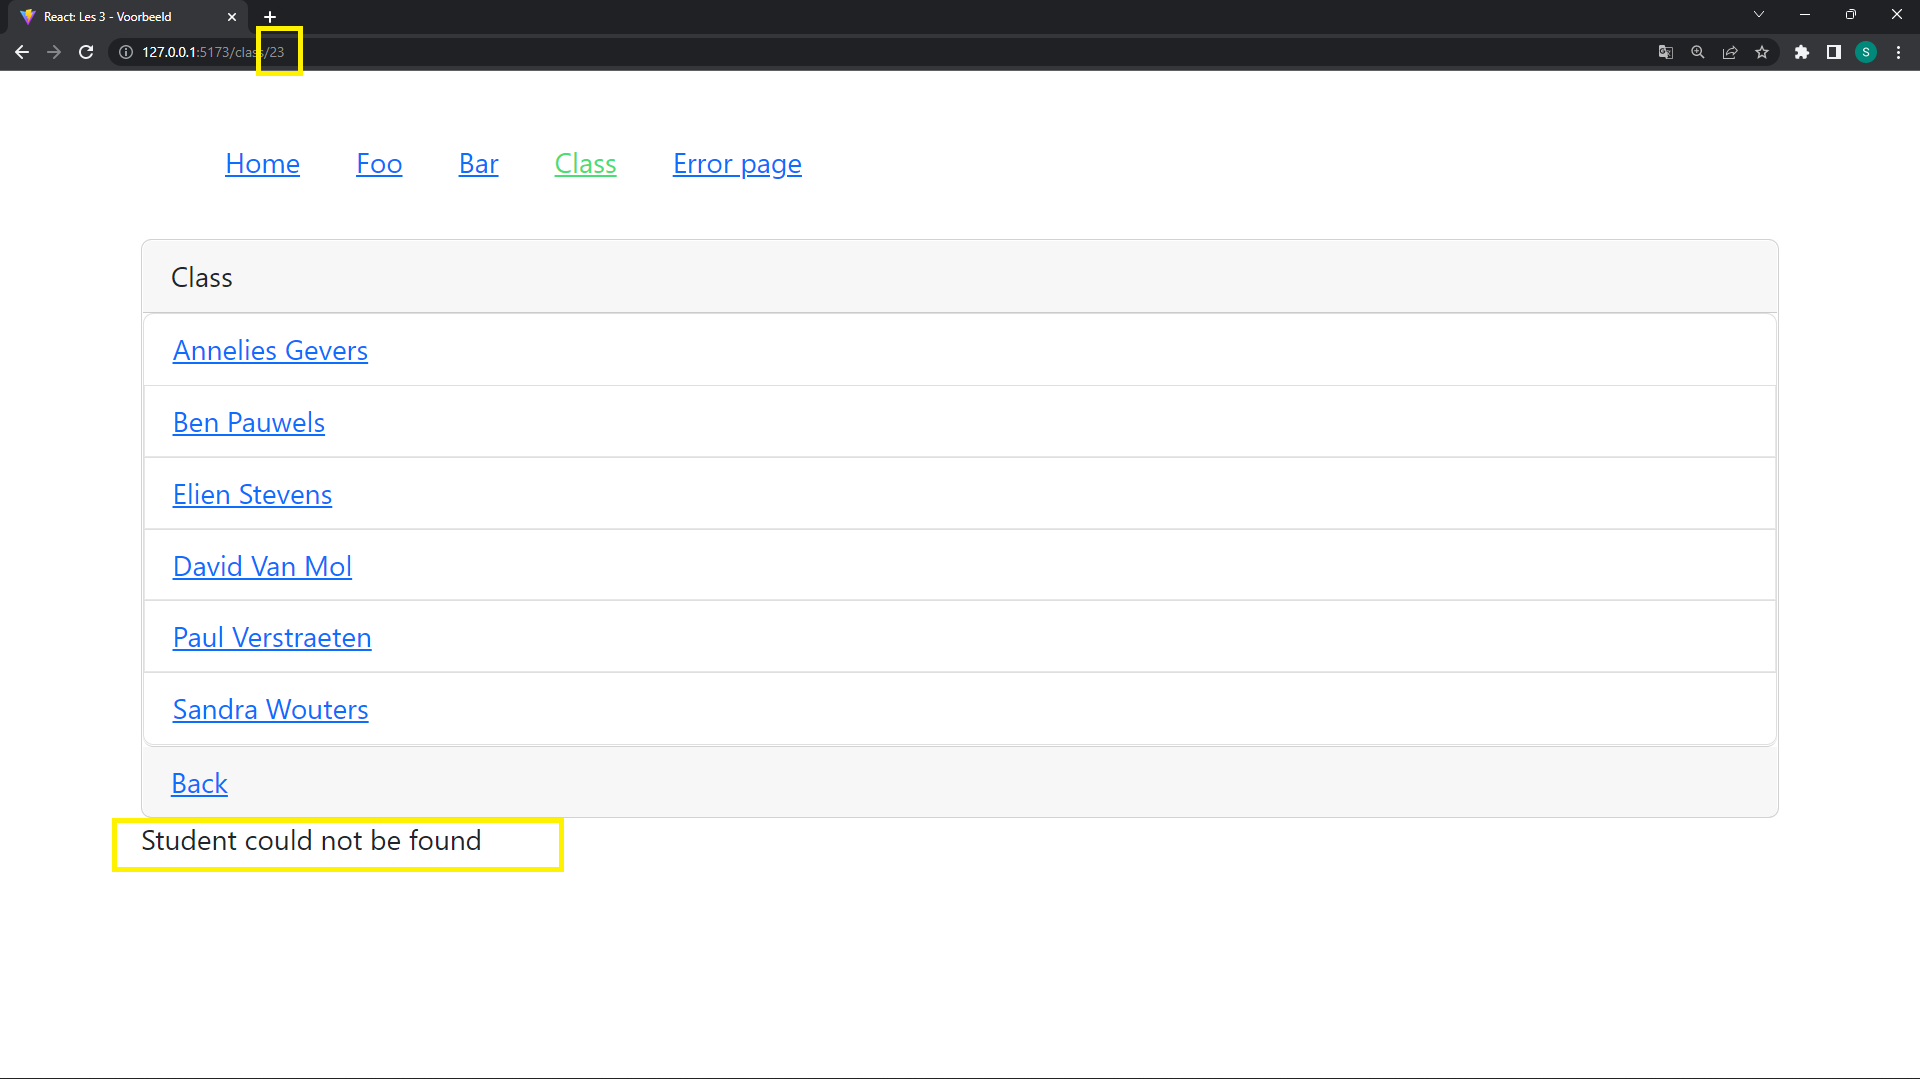
Task: Open student Annelies Gevers
Action: 270,351
